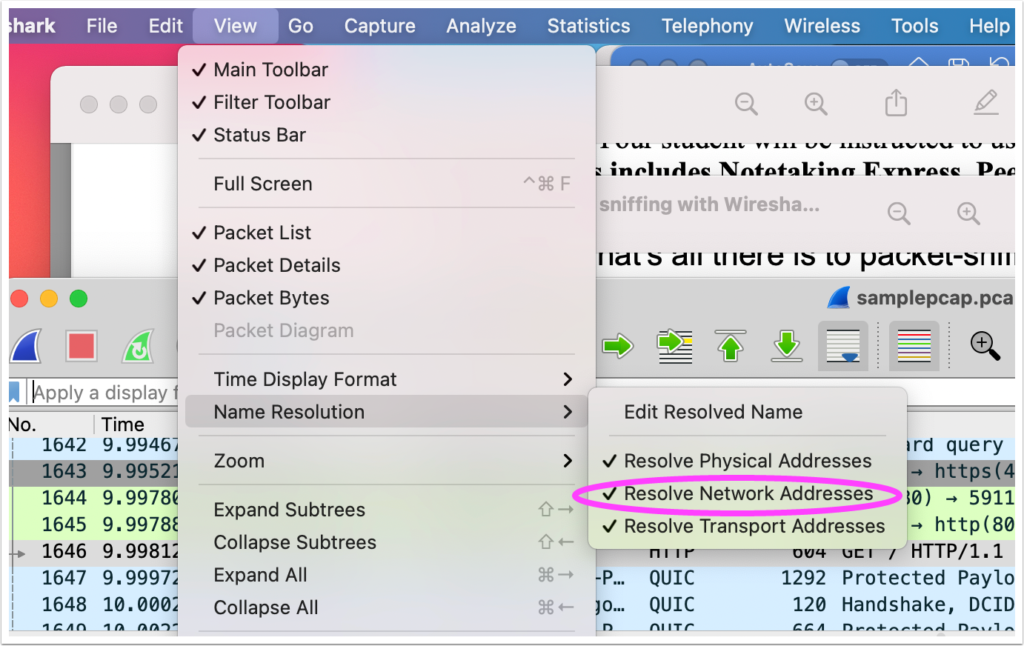
Task: Click the red stop capture icon
Action: point(81,346)
